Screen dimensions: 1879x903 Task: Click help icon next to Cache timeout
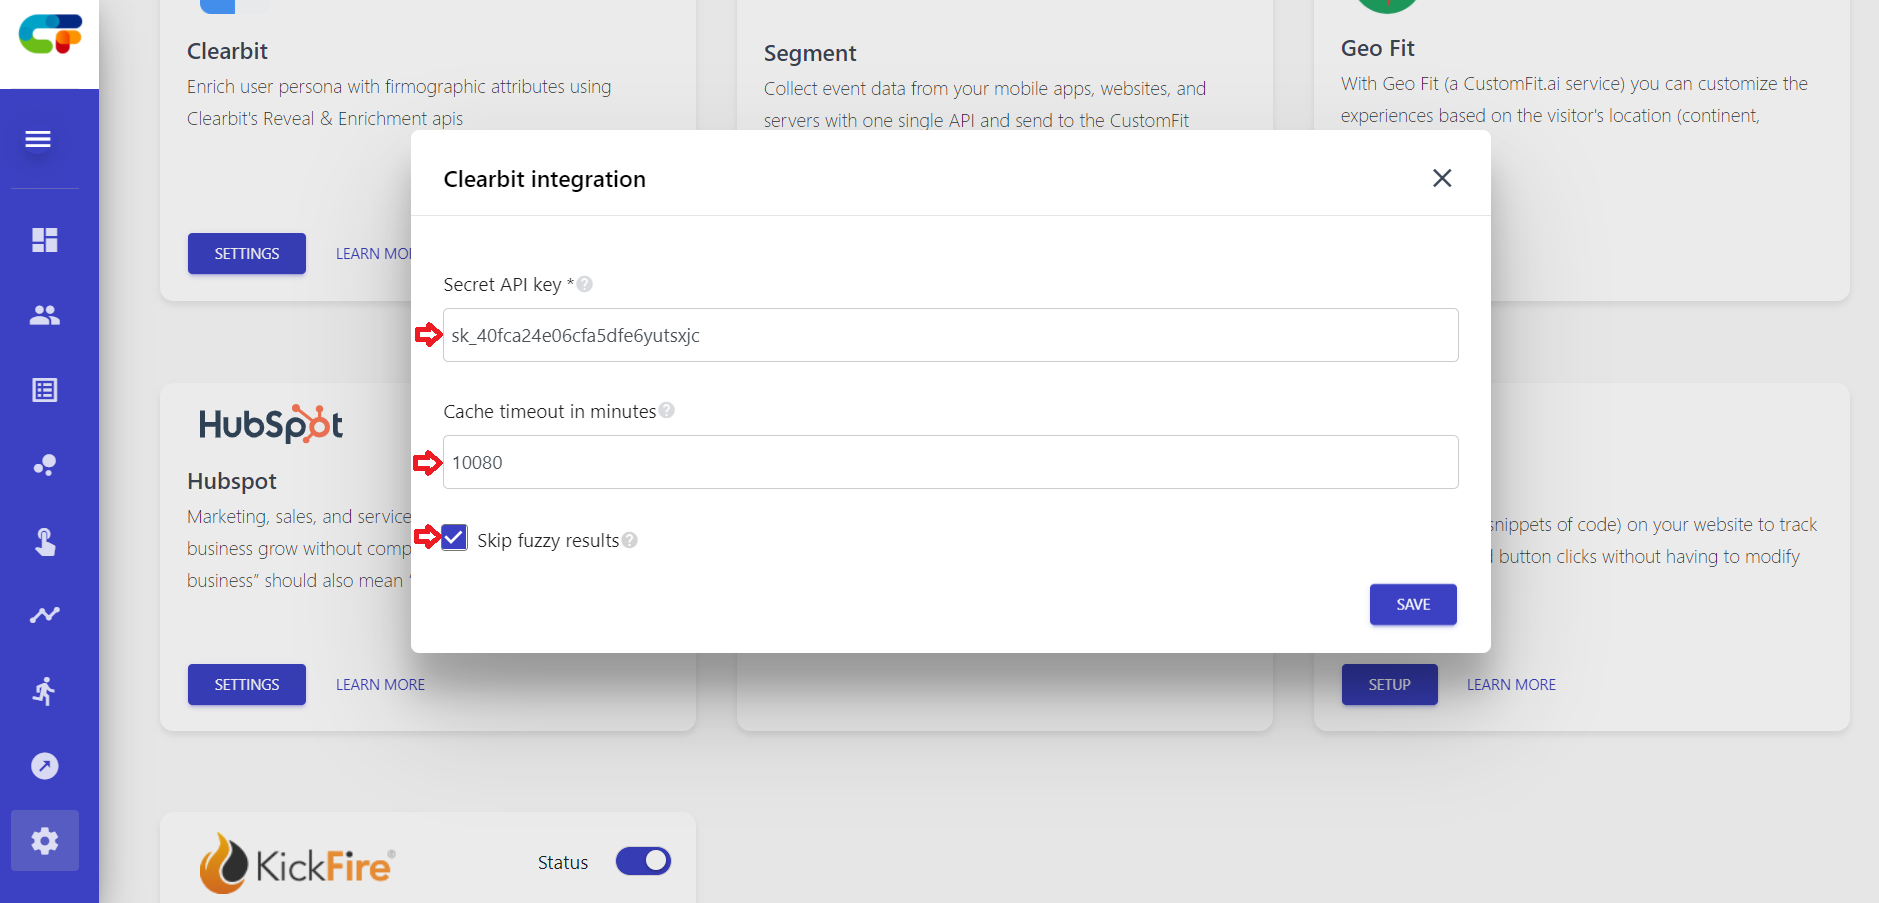(x=667, y=410)
